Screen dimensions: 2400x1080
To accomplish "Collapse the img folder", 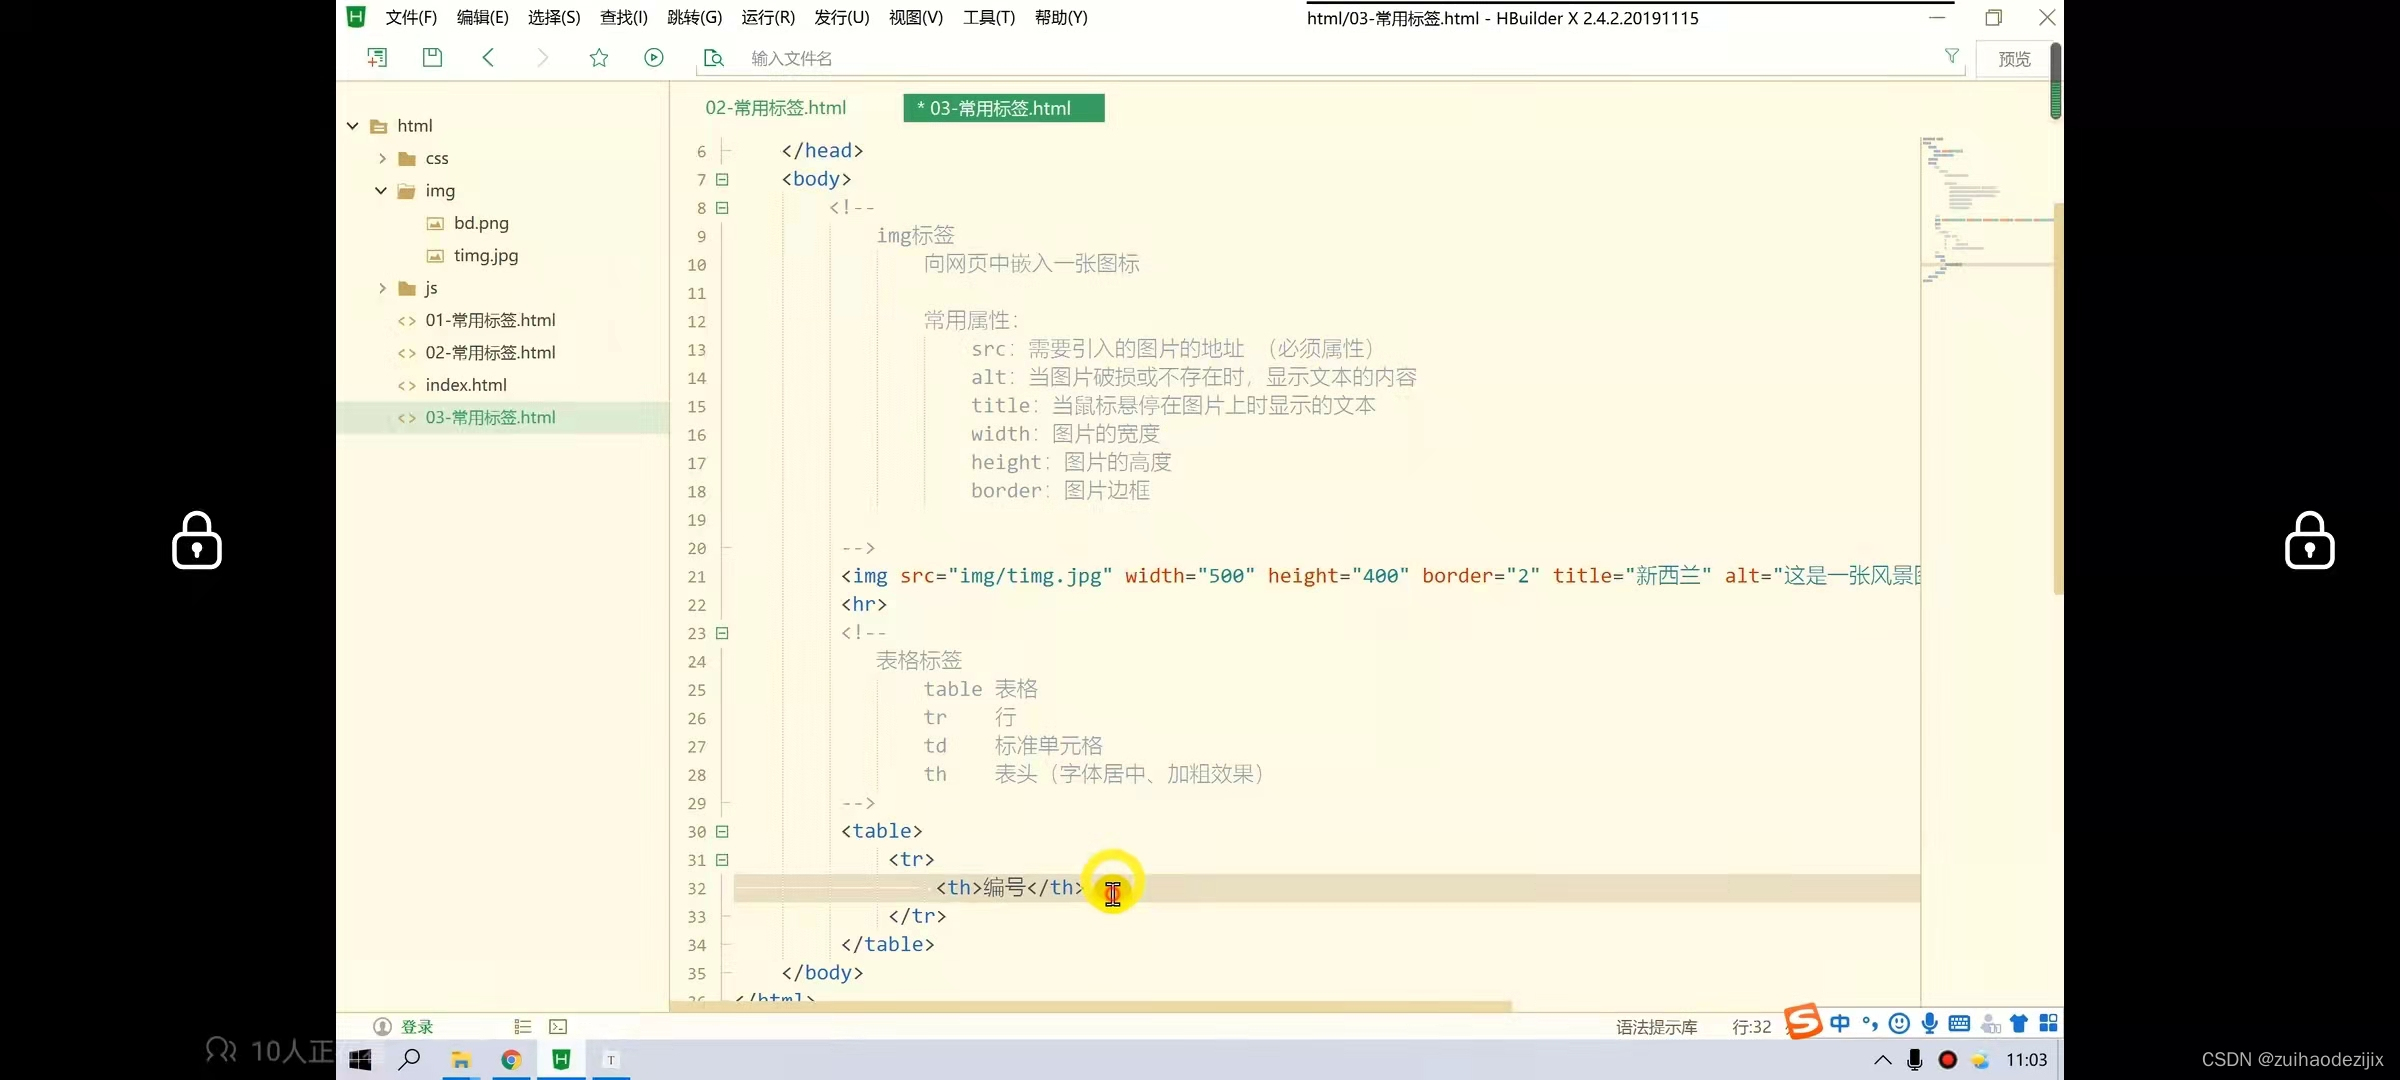I will [381, 191].
